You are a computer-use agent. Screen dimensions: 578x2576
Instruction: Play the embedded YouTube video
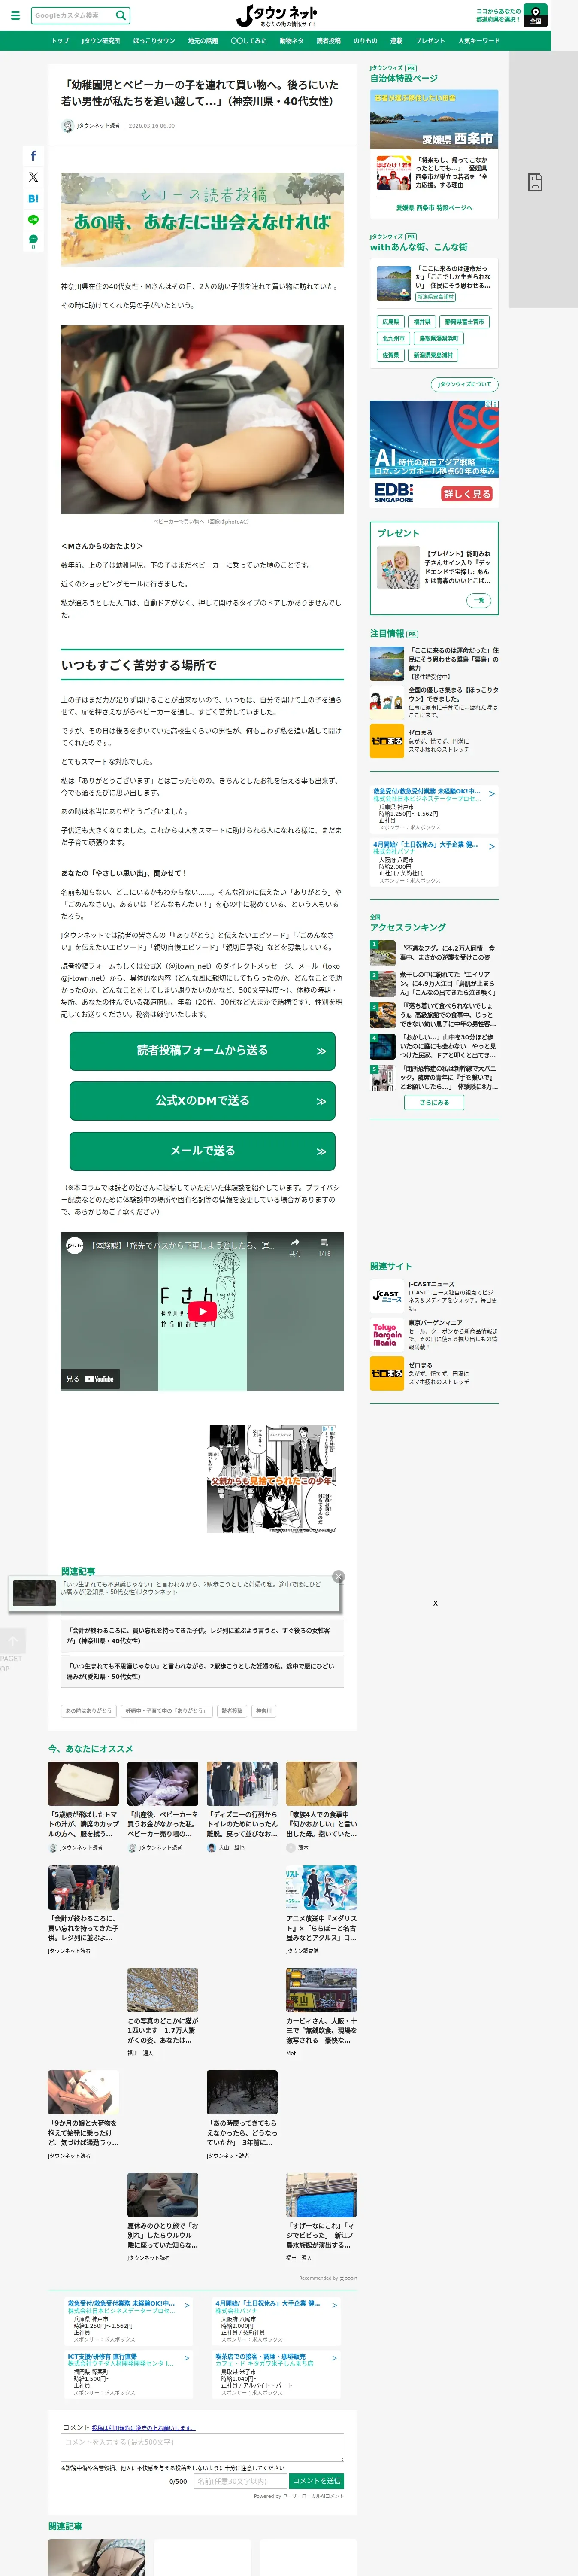[x=202, y=1311]
